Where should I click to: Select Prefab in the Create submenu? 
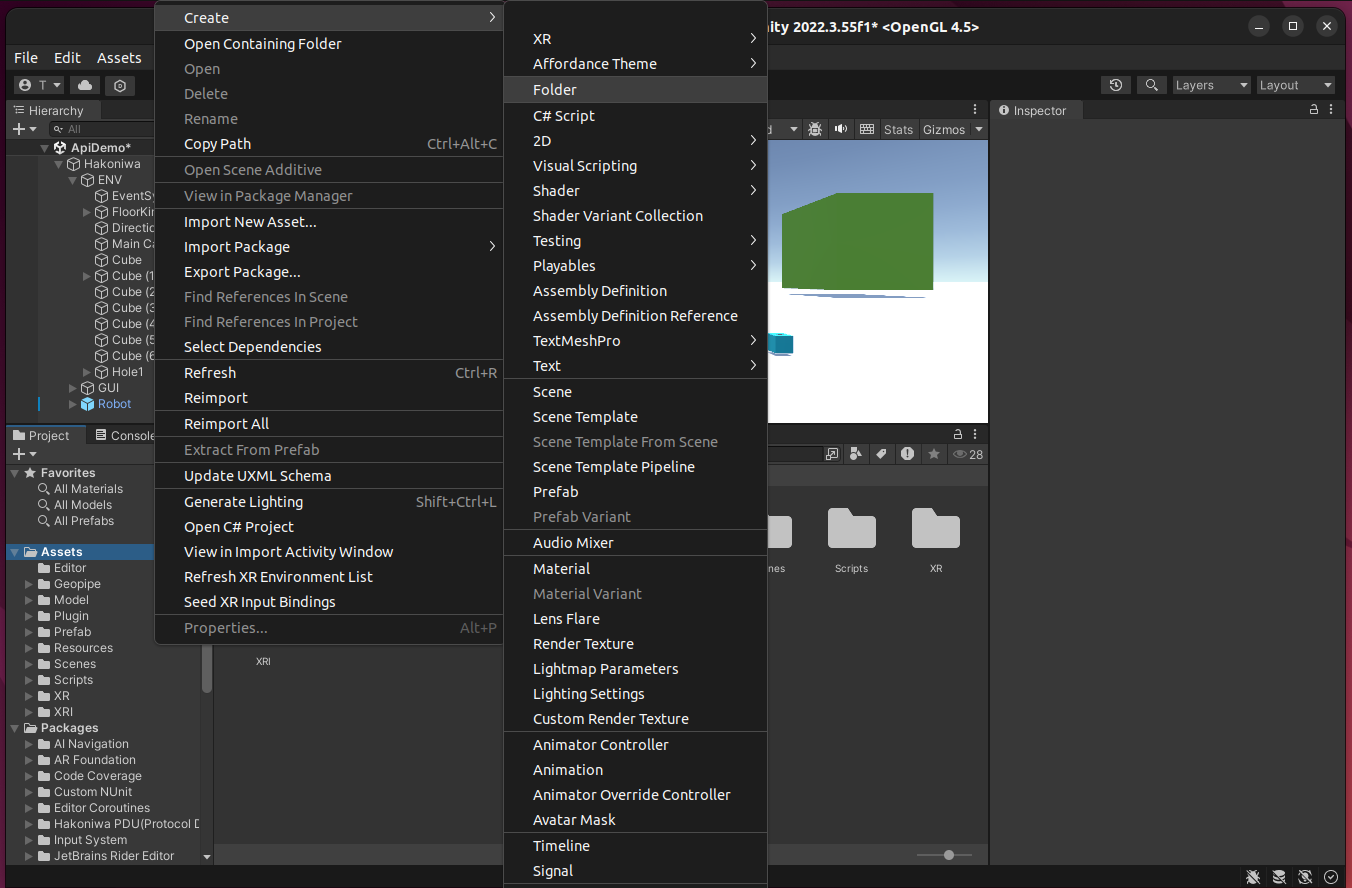click(x=635, y=492)
